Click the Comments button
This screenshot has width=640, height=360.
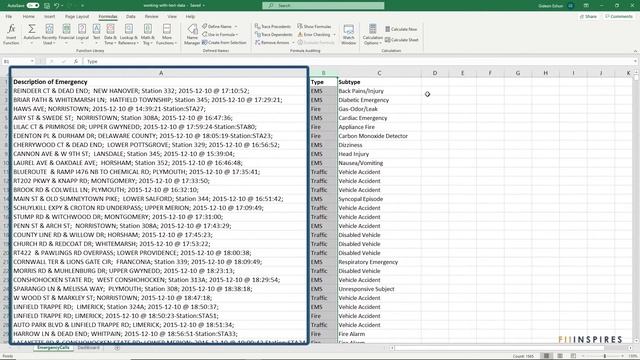click(x=619, y=16)
